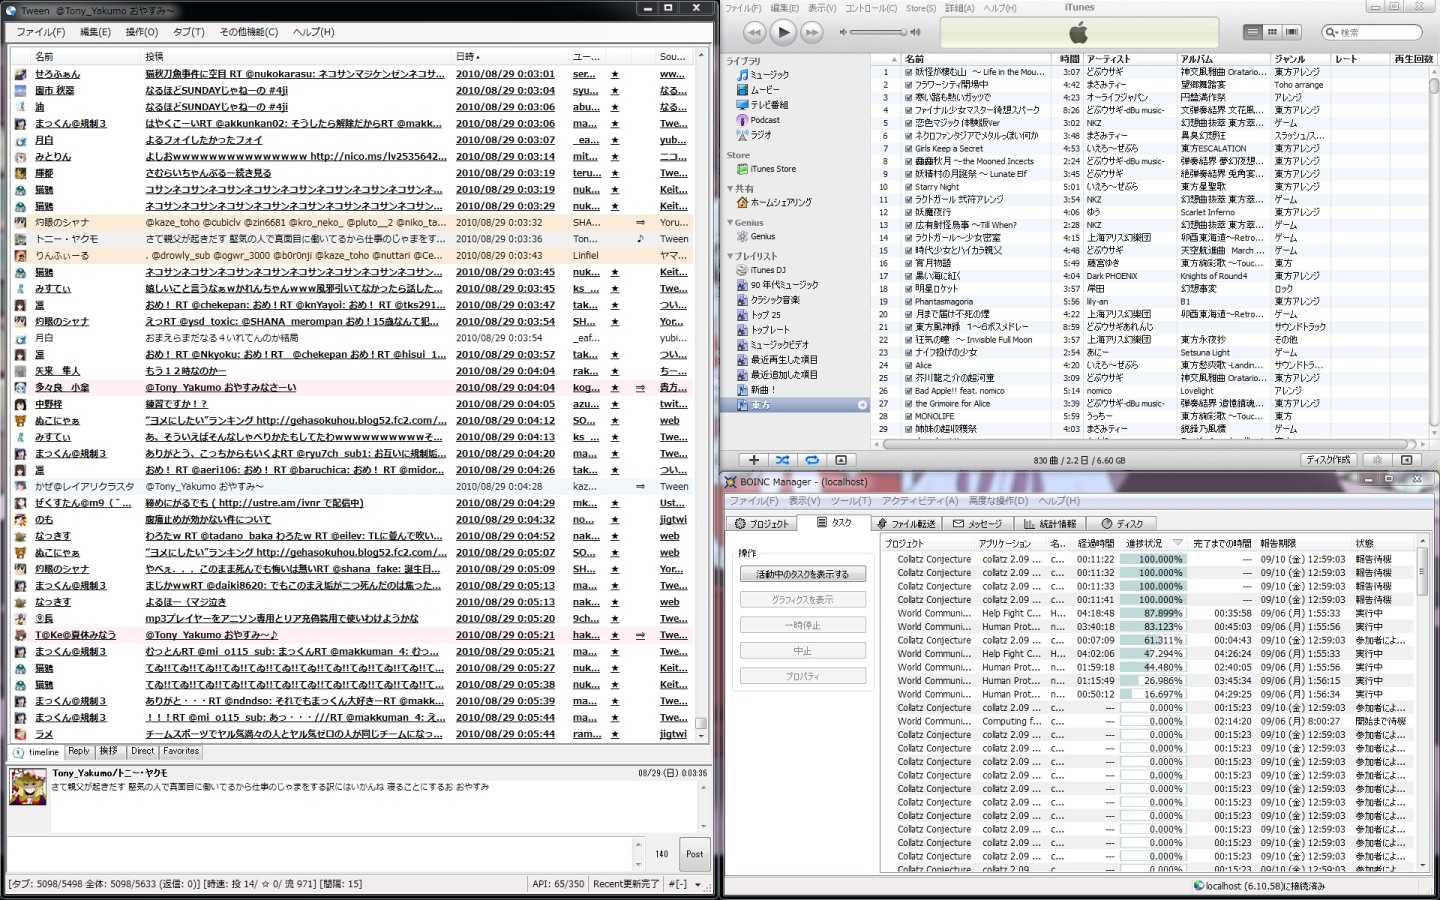Uncheck the Bad Apple!! feat. nomico checkbox
This screenshot has height=900, width=1440.
tap(909, 391)
